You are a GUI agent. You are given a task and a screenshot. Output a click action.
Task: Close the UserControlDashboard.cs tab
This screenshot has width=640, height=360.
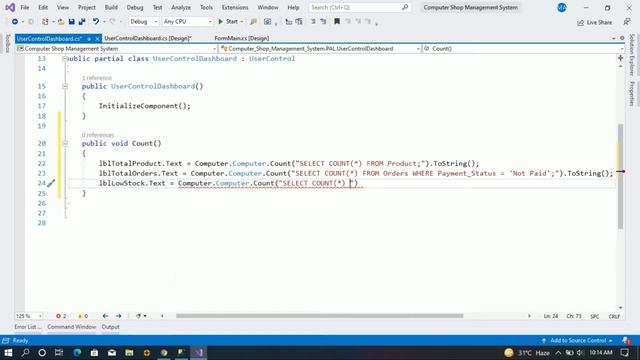[x=97, y=39]
